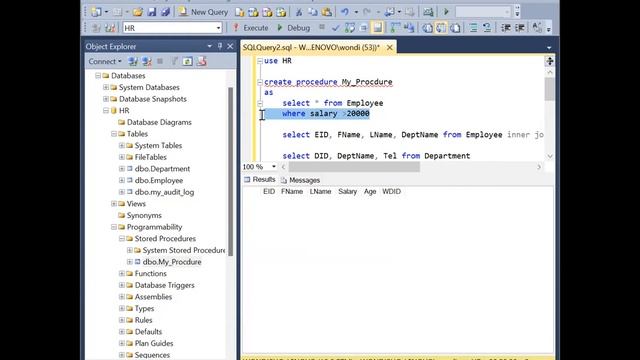The height and width of the screenshot is (360, 640).
Task: Click the Comment out selected lines icon
Action: [473, 28]
